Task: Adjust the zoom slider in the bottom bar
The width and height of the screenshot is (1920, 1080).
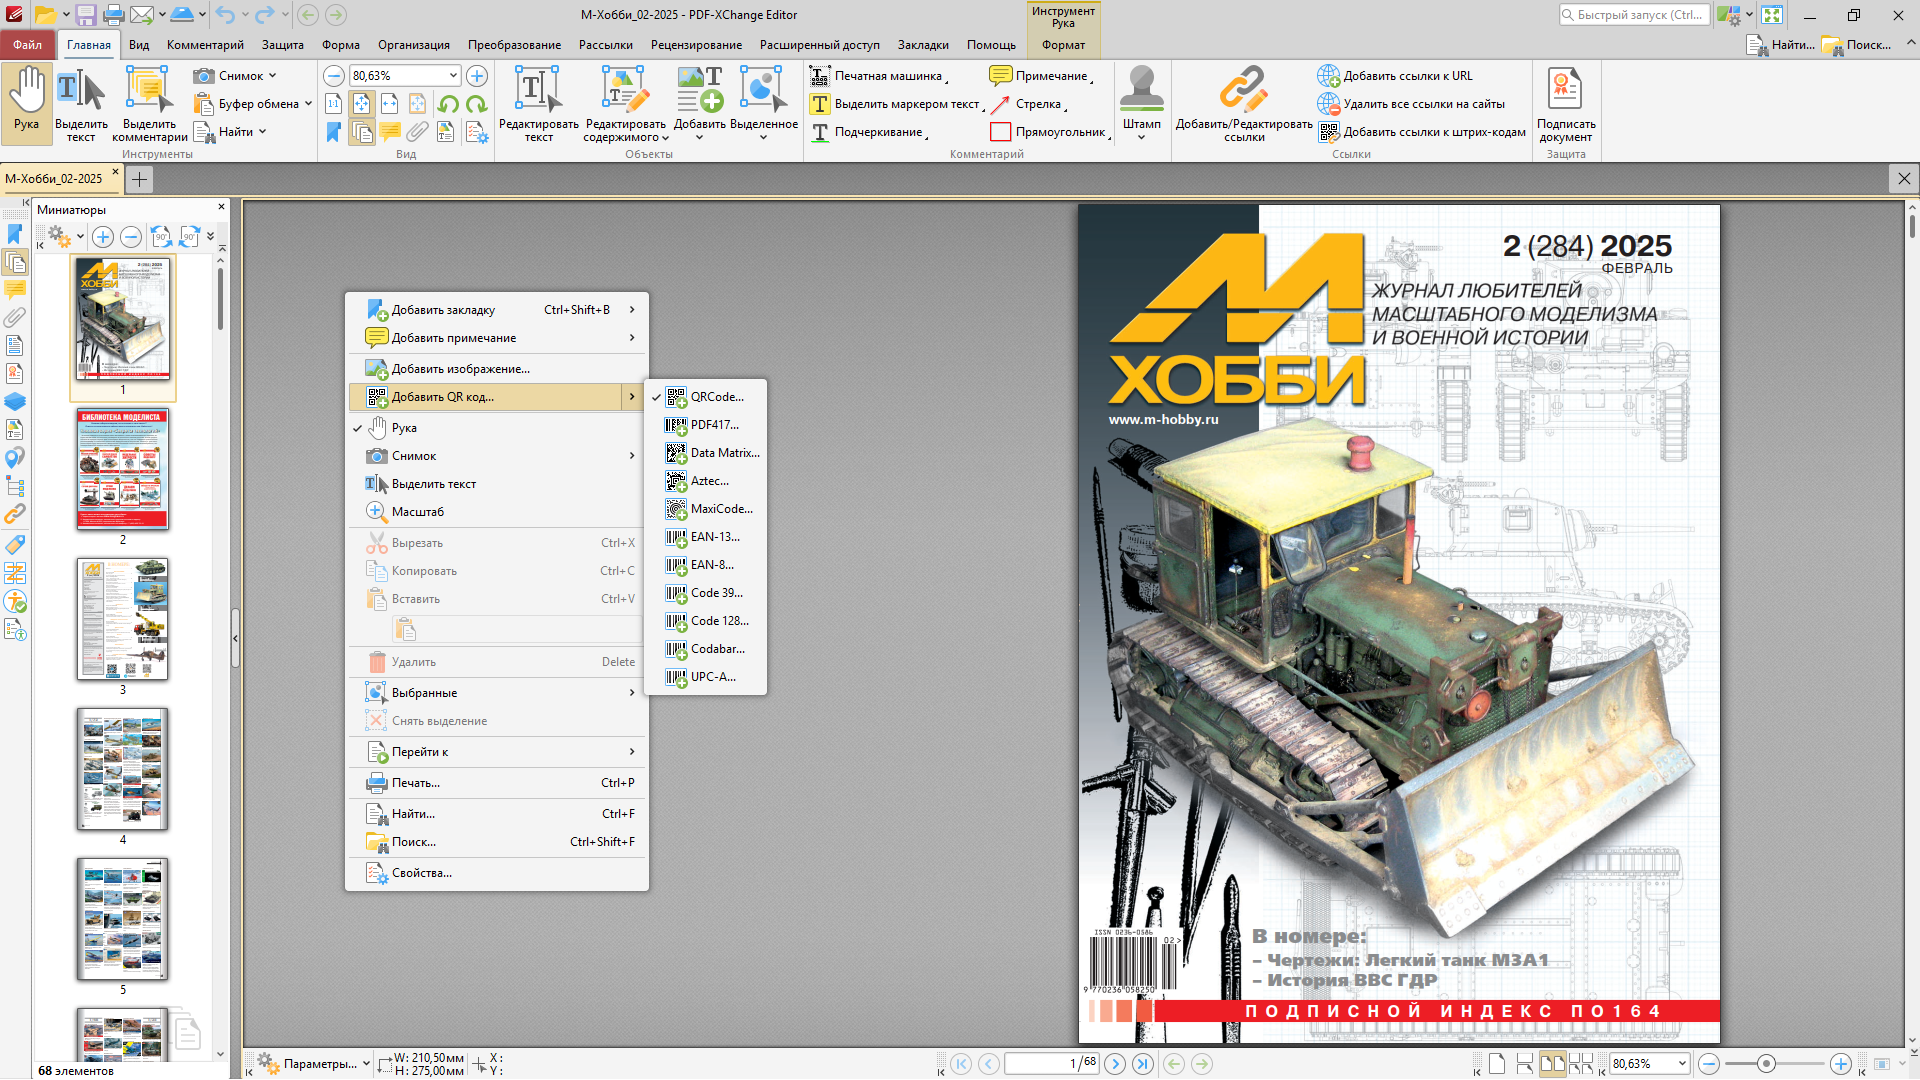Action: 1766,1064
